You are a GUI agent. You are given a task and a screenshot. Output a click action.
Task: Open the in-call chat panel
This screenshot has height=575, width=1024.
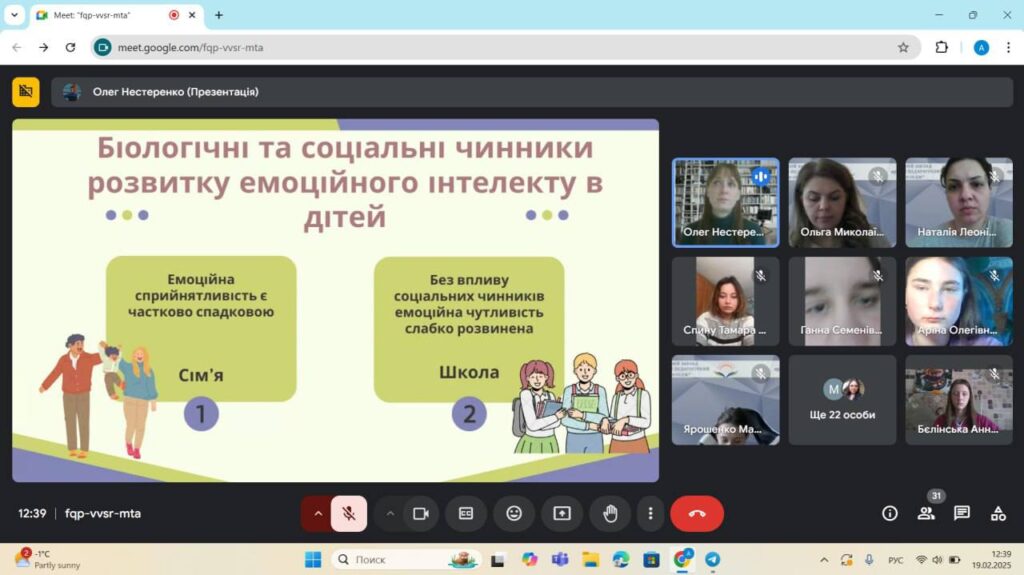(x=962, y=513)
